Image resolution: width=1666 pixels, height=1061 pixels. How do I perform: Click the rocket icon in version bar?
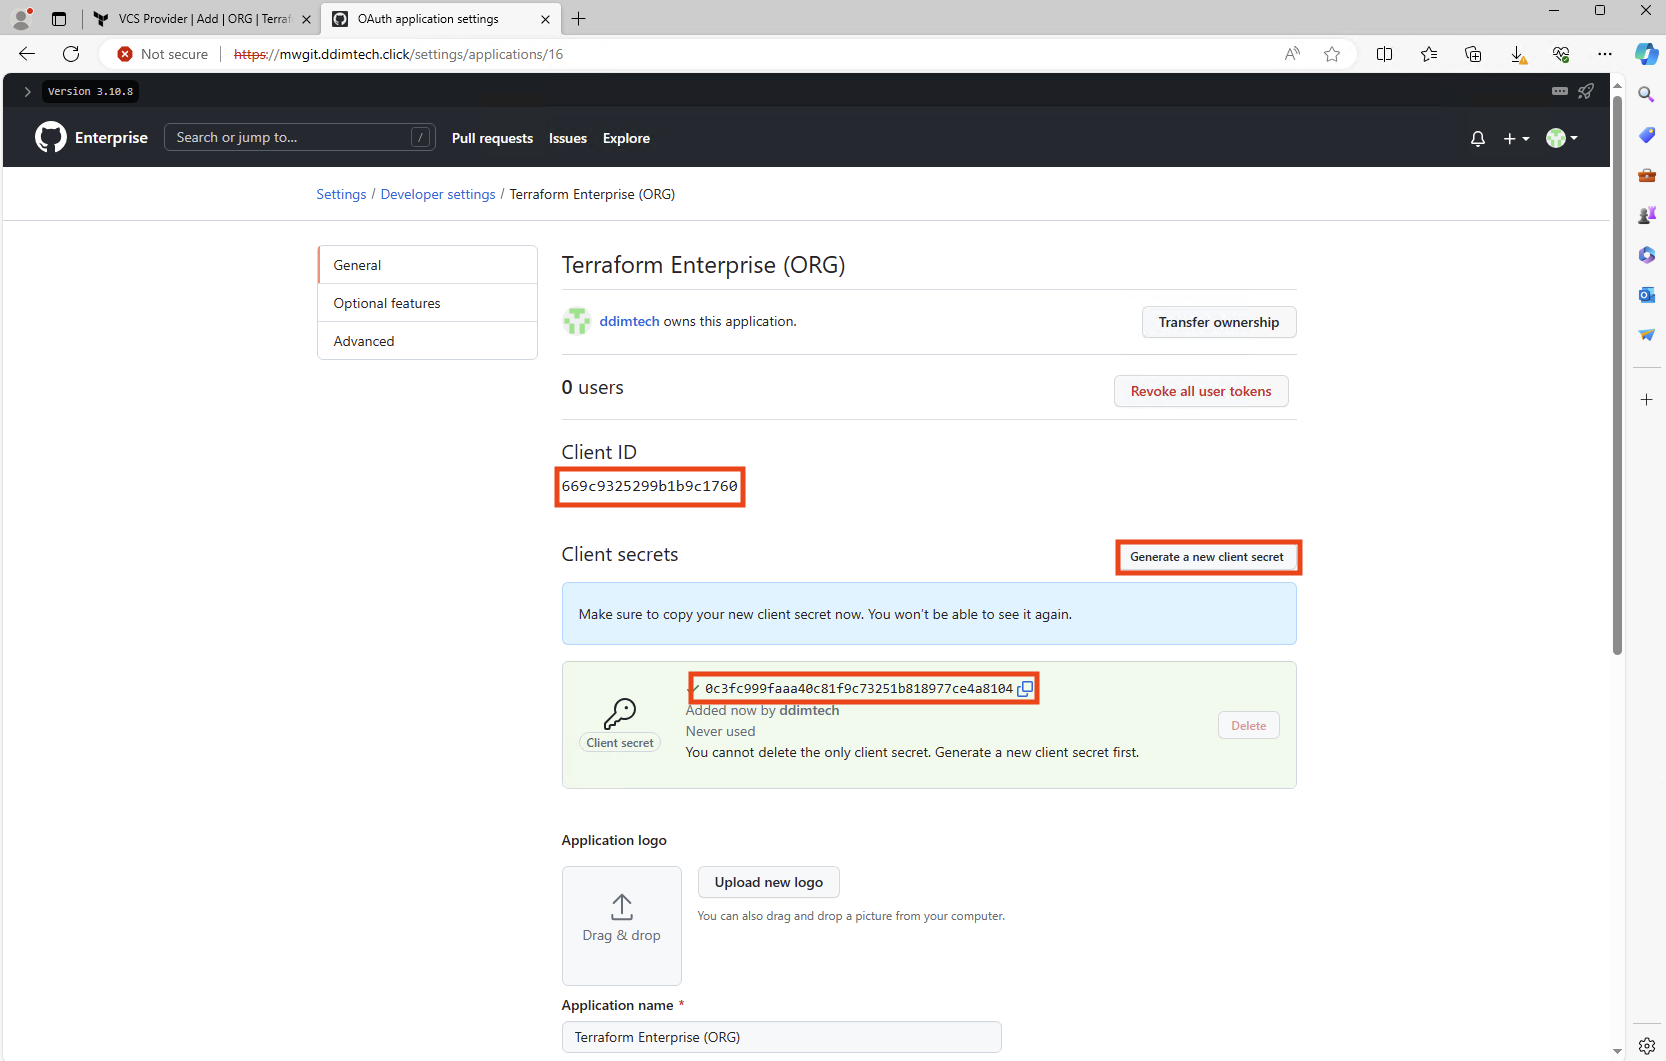(x=1586, y=91)
